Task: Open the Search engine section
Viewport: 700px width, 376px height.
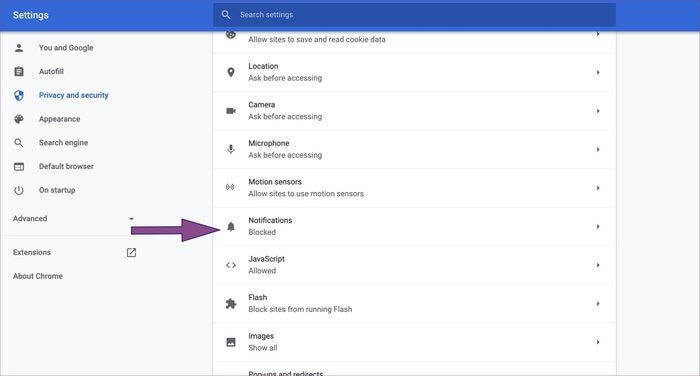Action: (63, 142)
